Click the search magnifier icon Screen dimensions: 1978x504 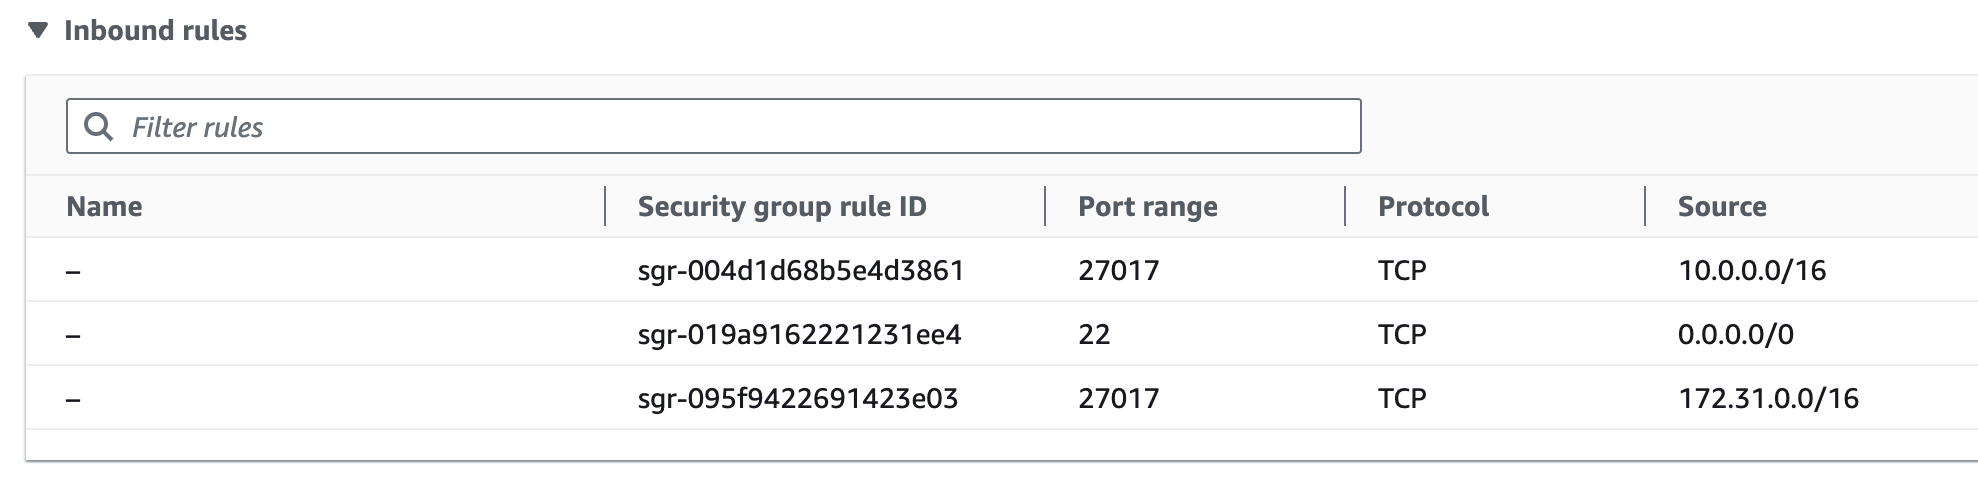coord(98,127)
